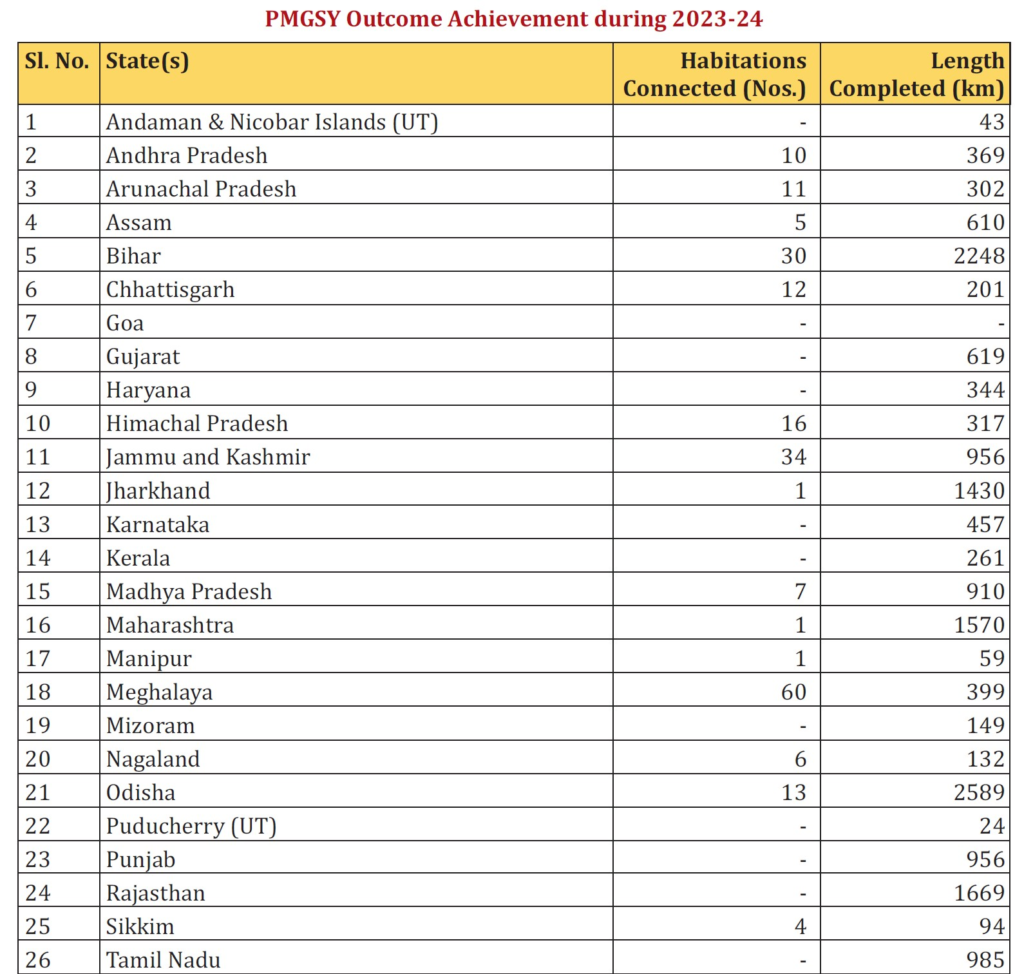Viewport: 1024px width, 974px height.
Task: Click Himachal Pradesh in the state column
Action: click(x=197, y=423)
